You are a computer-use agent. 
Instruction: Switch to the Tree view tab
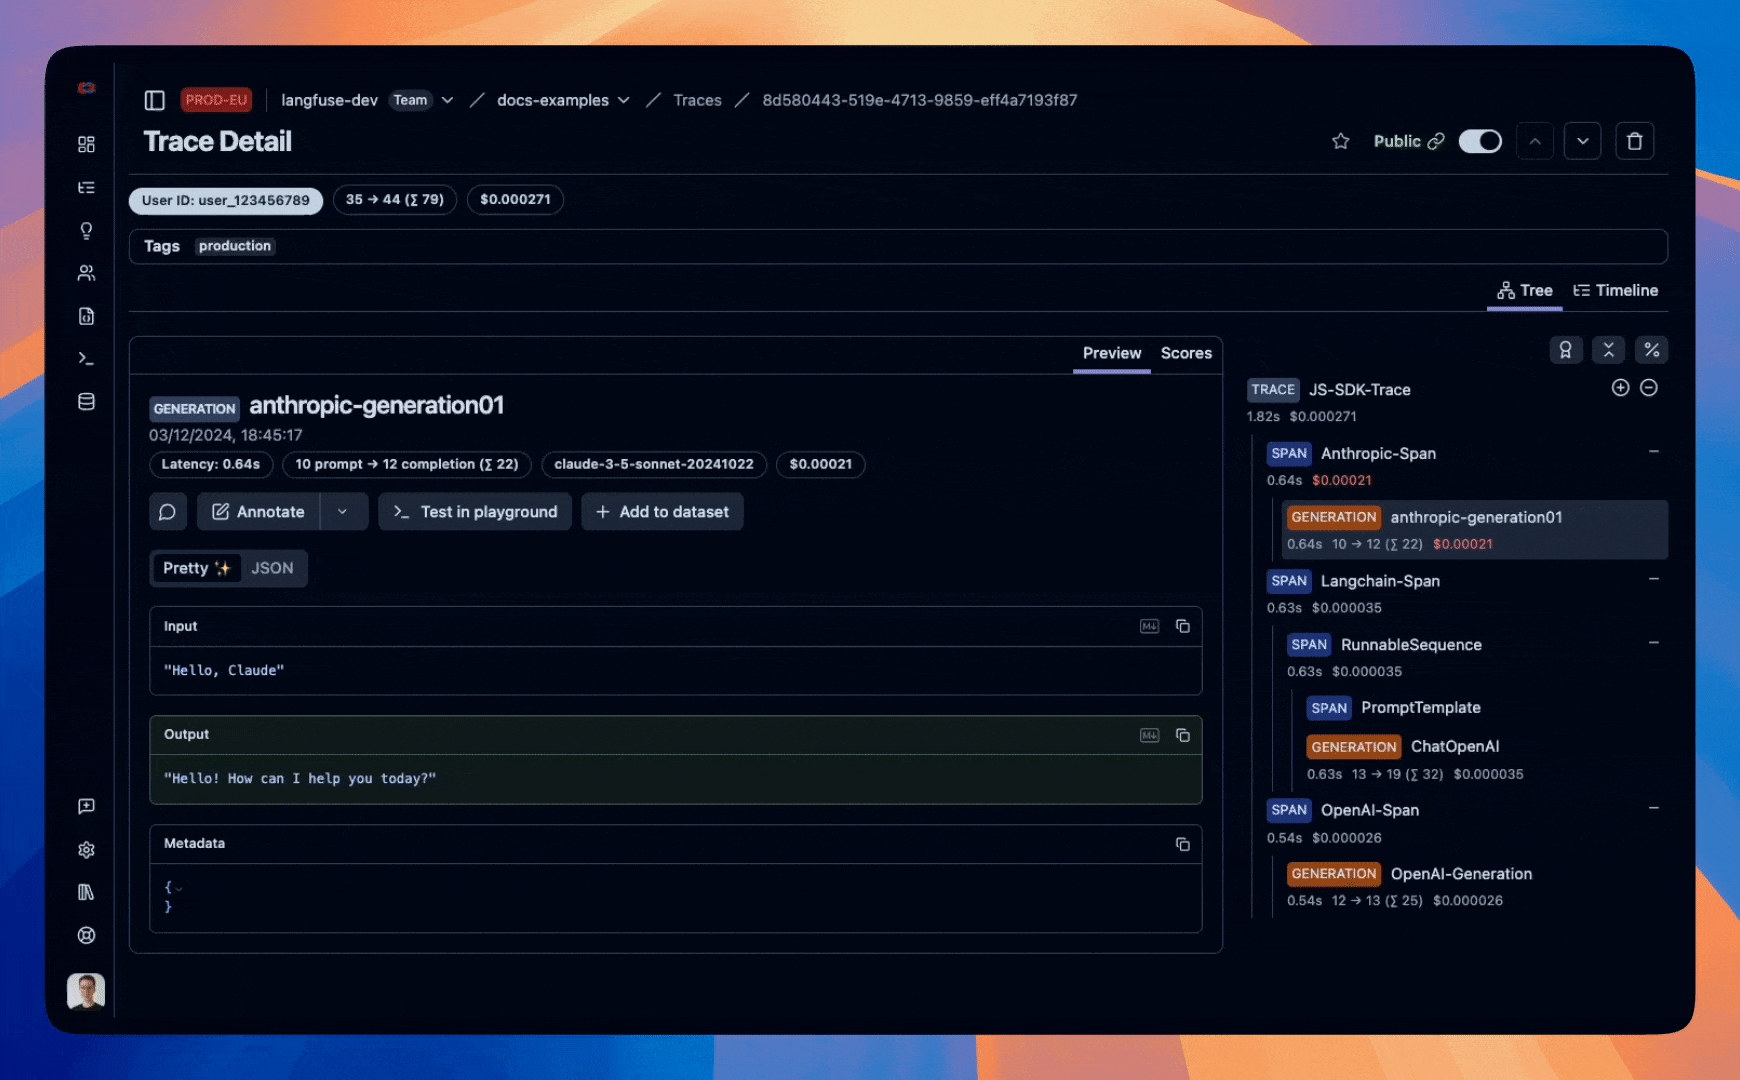pos(1525,290)
